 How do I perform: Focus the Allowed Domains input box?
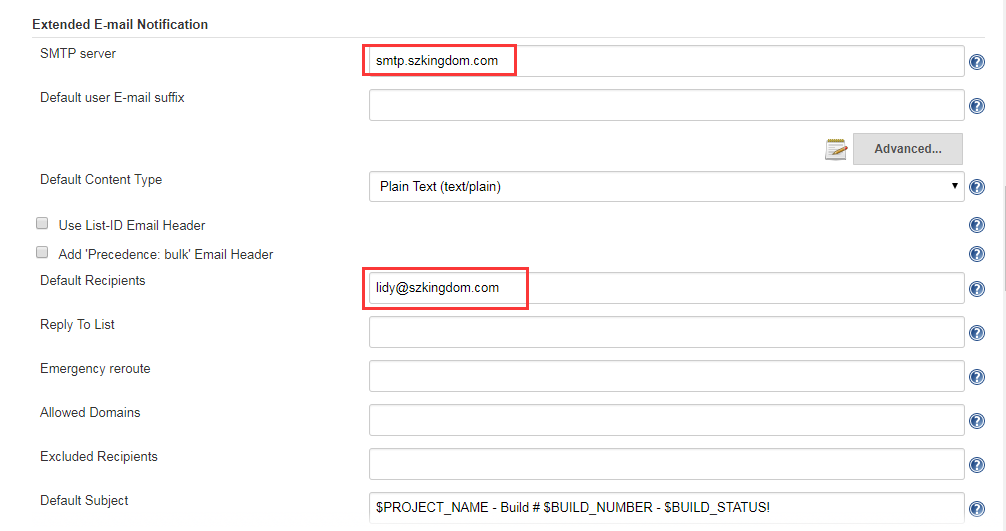click(x=667, y=420)
